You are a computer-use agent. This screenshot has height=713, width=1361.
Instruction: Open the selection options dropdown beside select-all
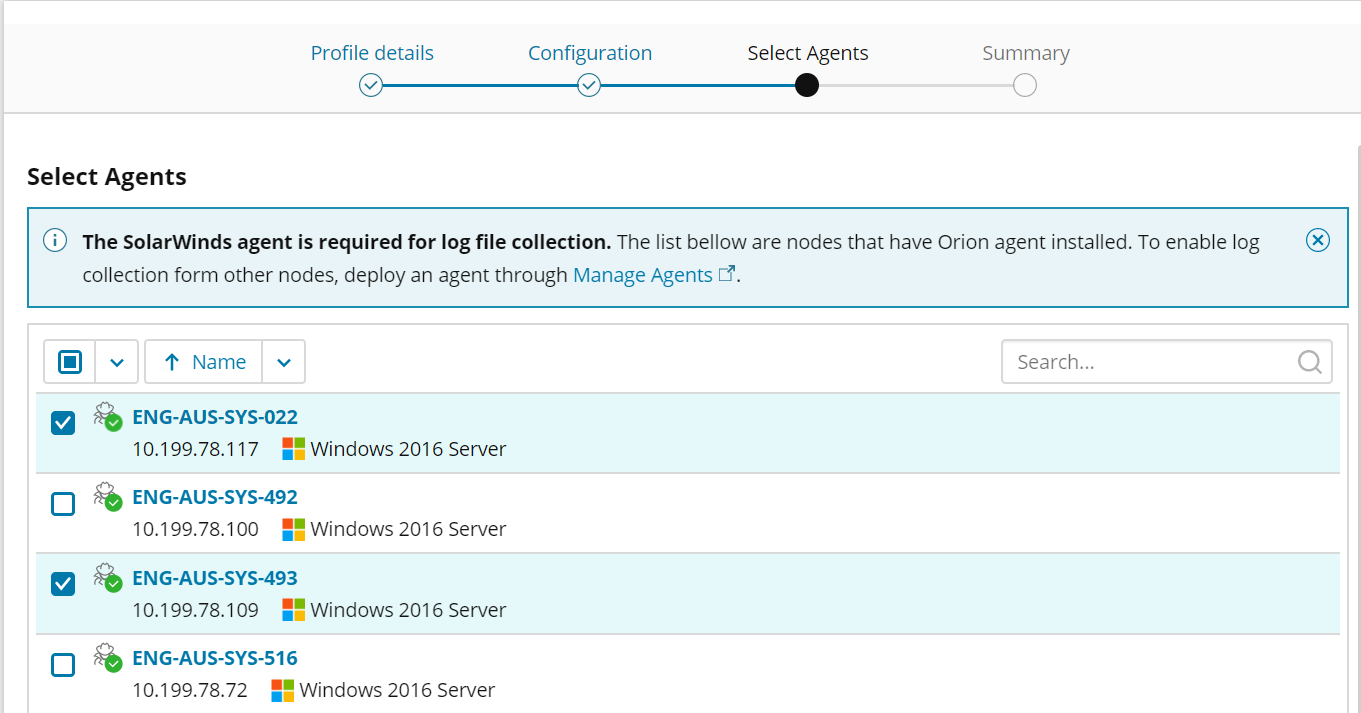pyautogui.click(x=117, y=362)
